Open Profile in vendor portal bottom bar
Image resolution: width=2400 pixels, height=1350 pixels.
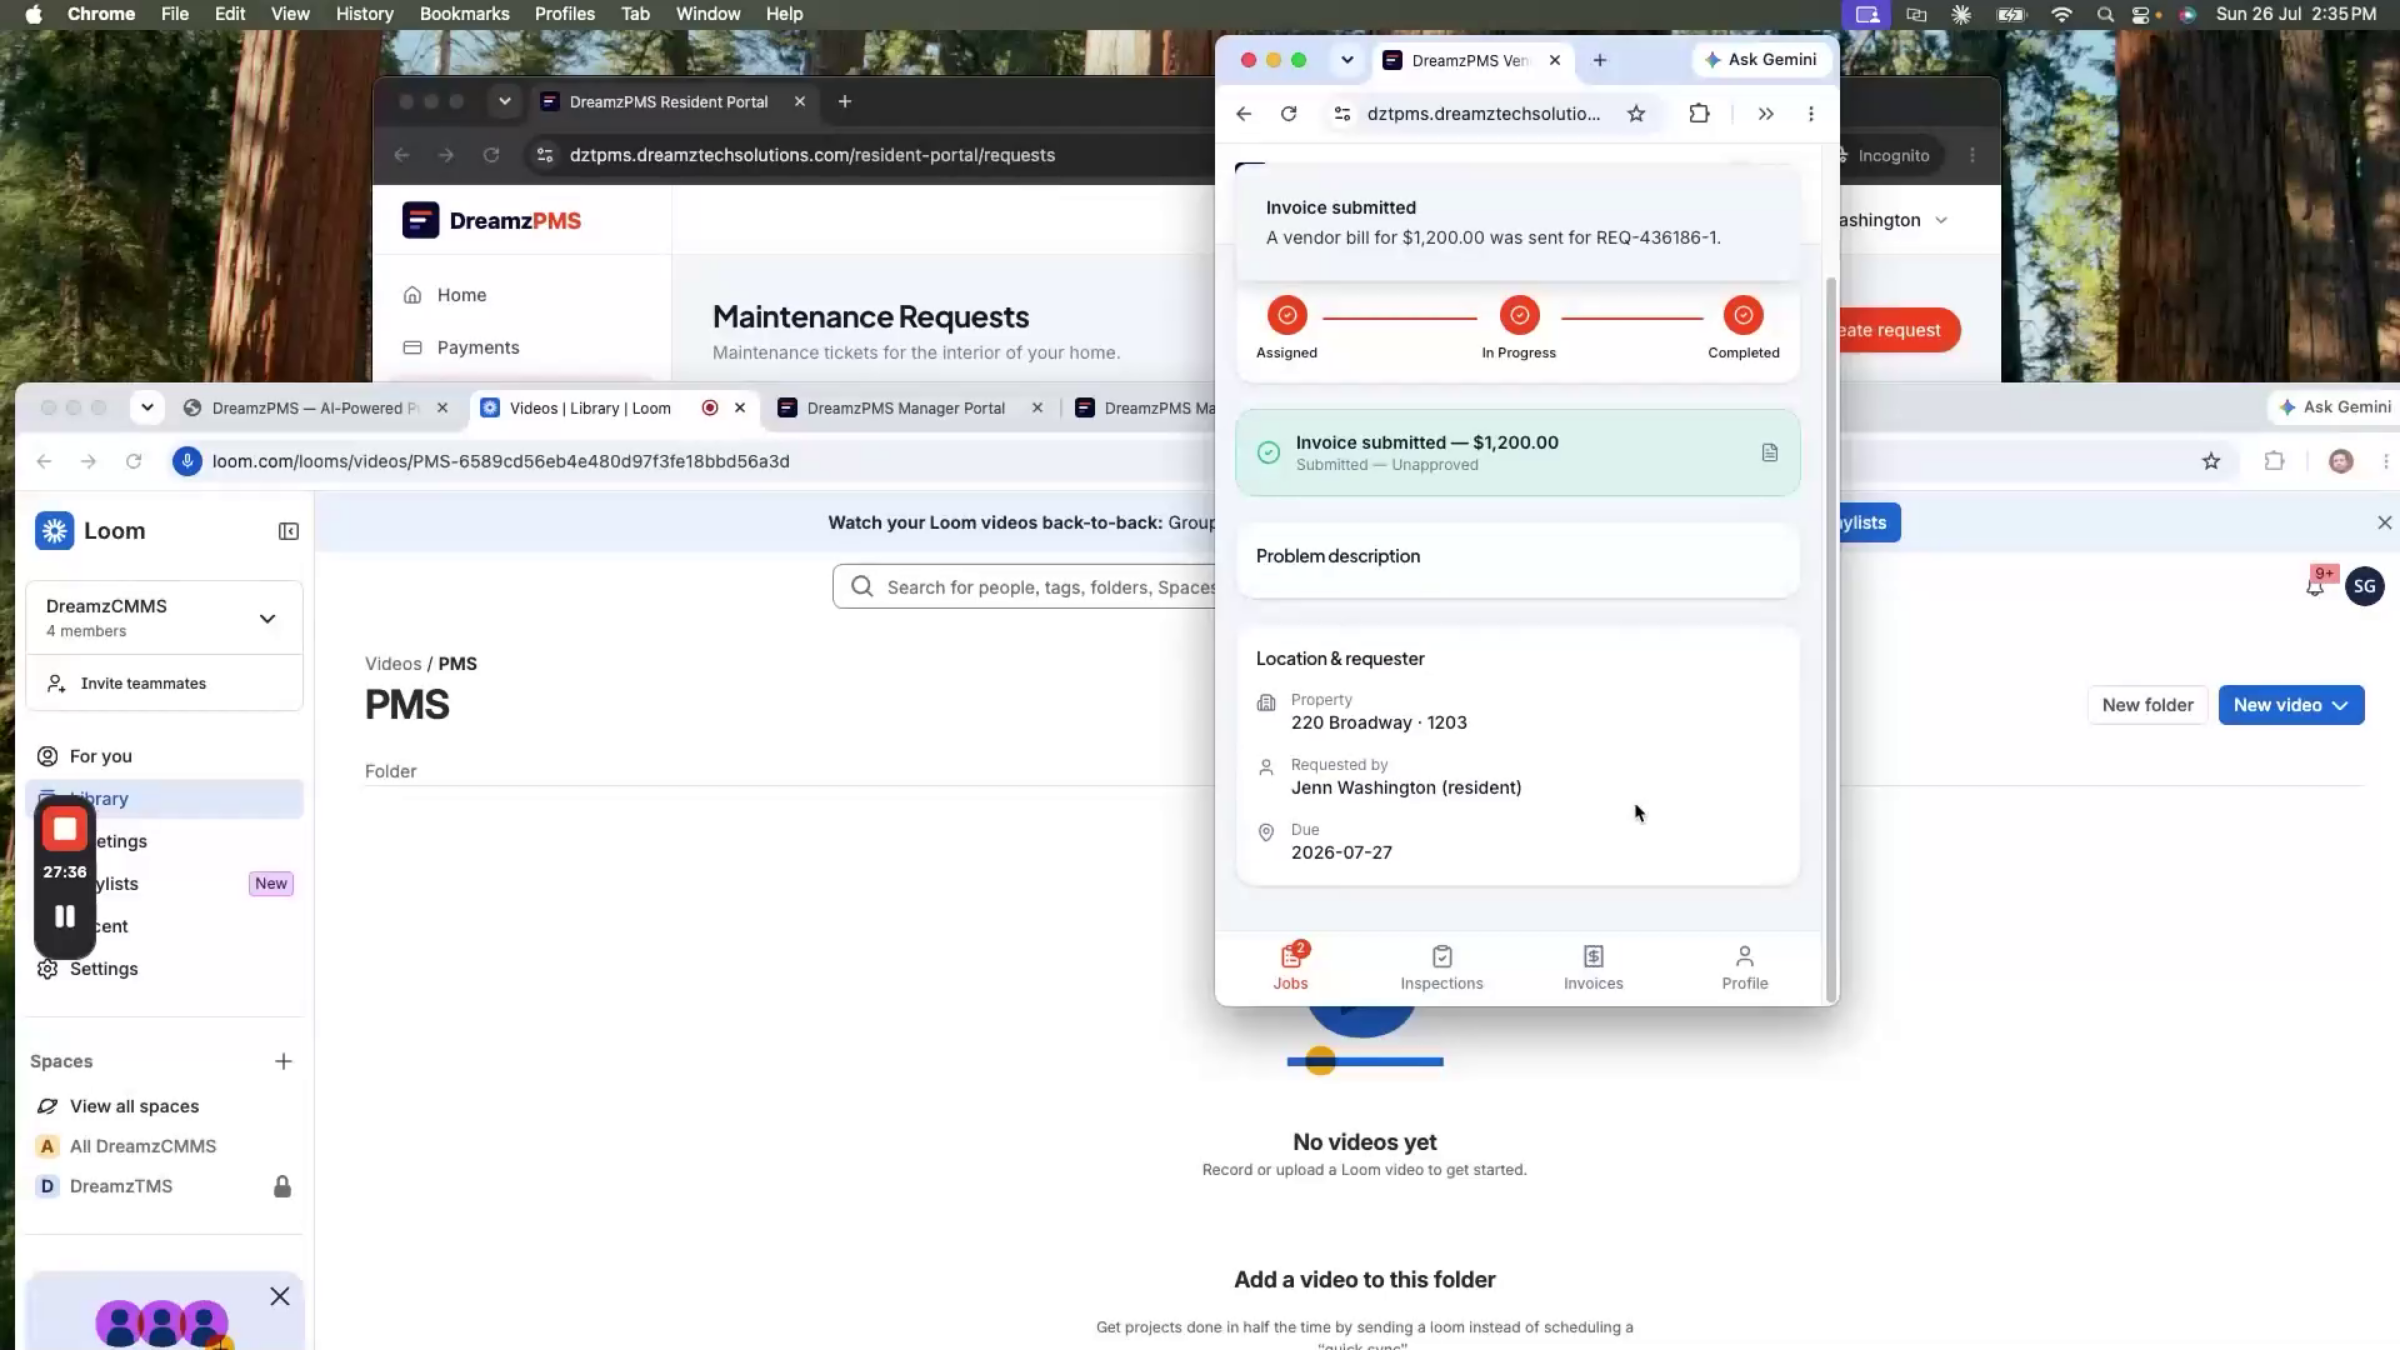point(1744,968)
